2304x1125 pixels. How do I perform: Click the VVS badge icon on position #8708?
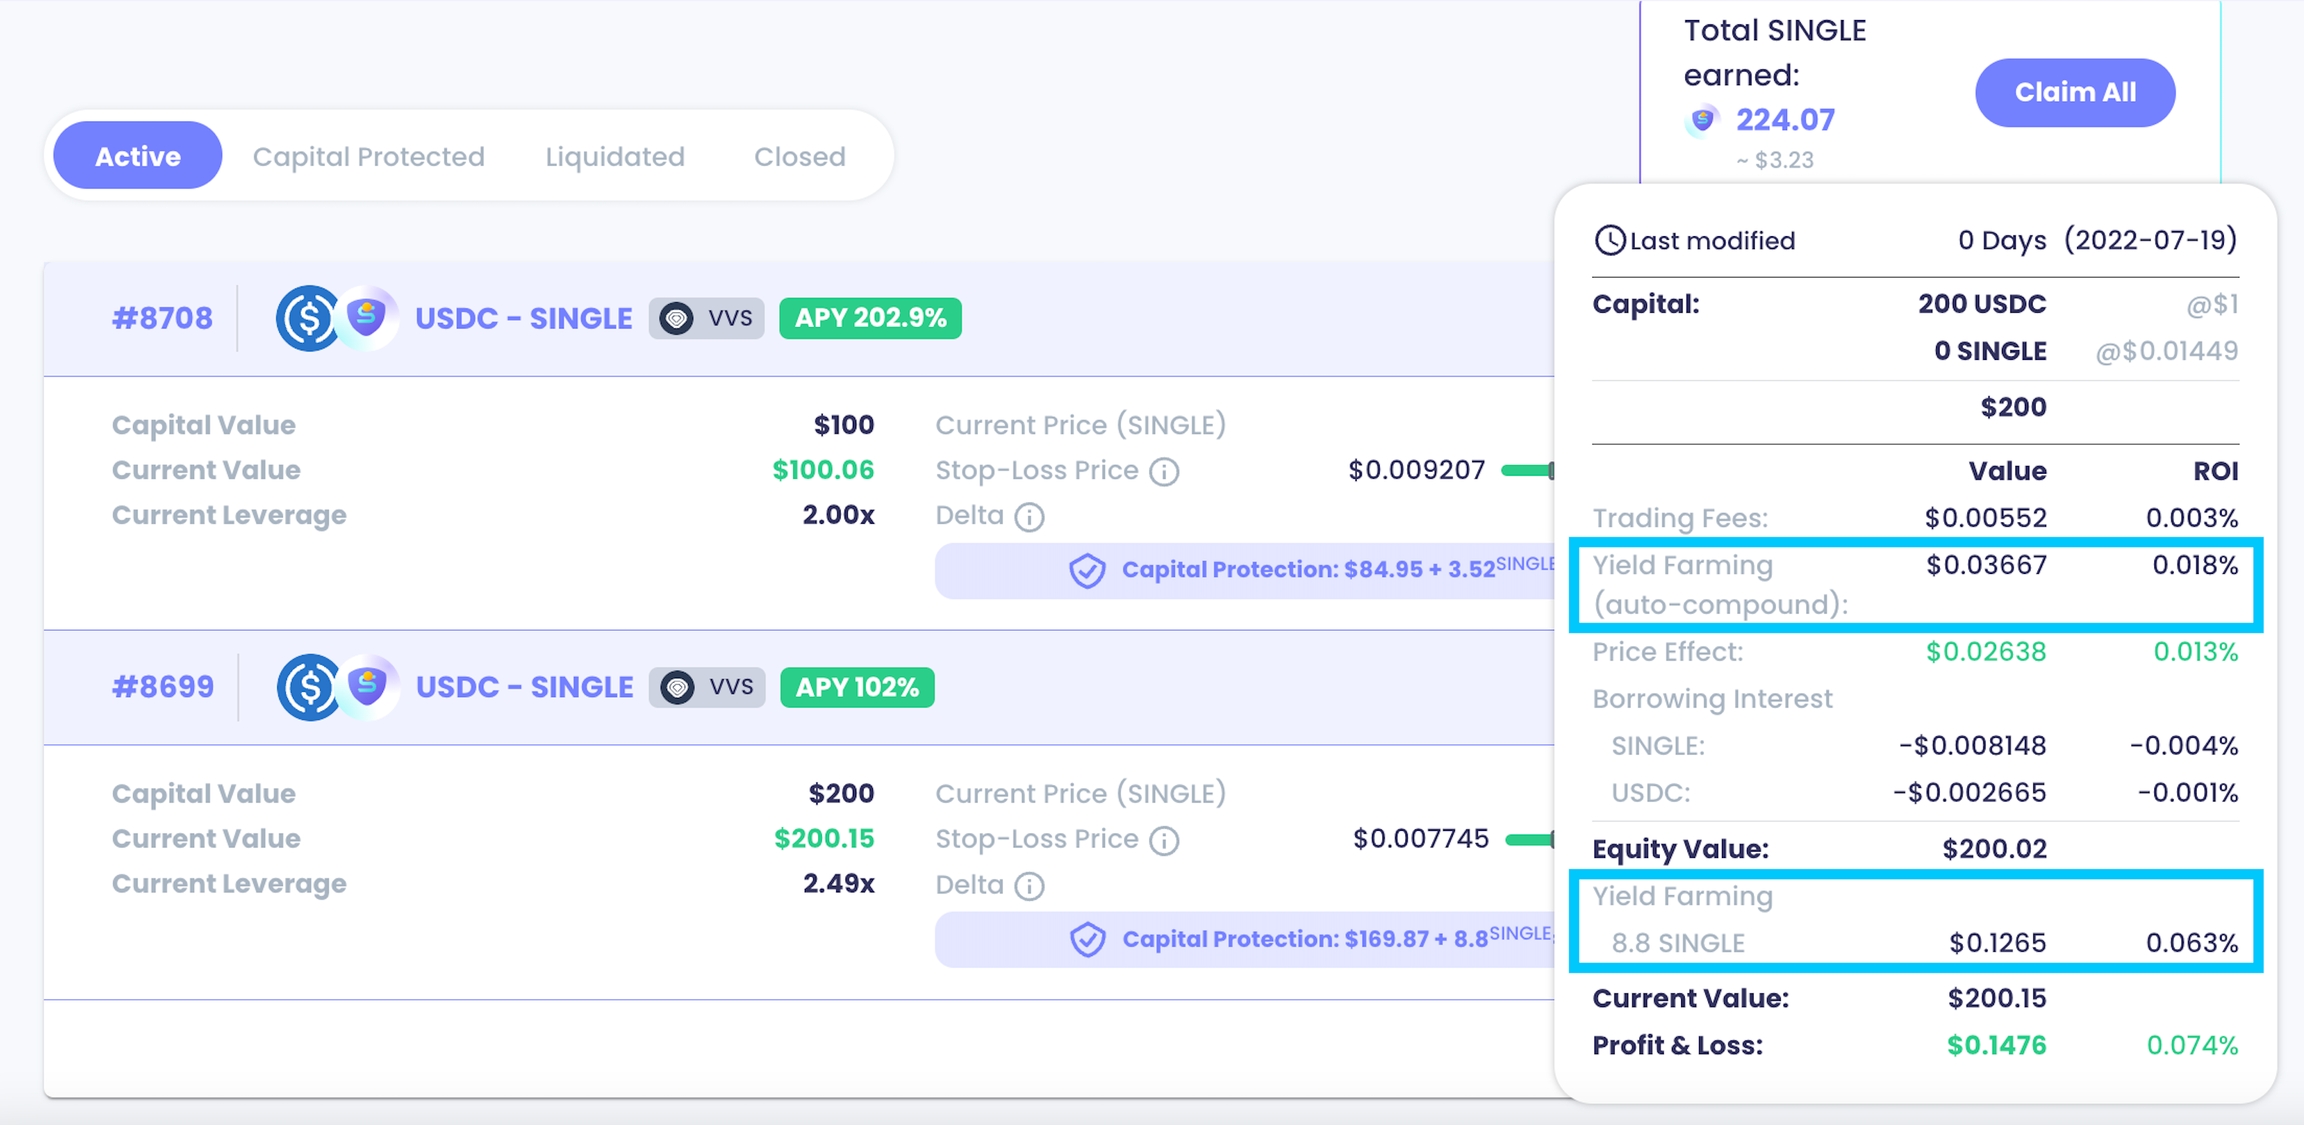click(677, 319)
